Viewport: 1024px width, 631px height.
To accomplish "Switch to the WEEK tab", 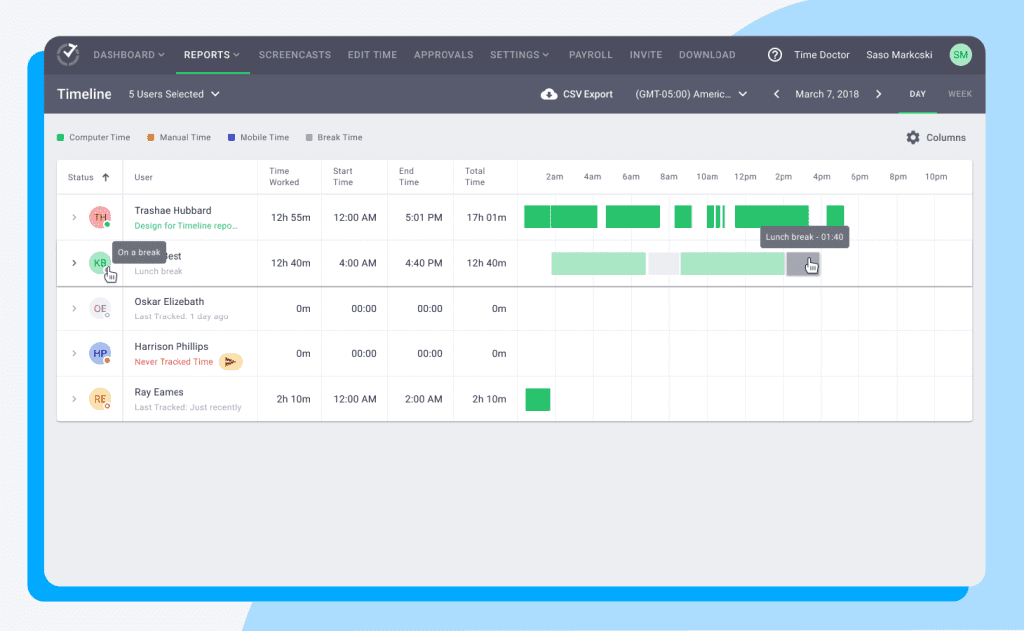I will click(959, 93).
